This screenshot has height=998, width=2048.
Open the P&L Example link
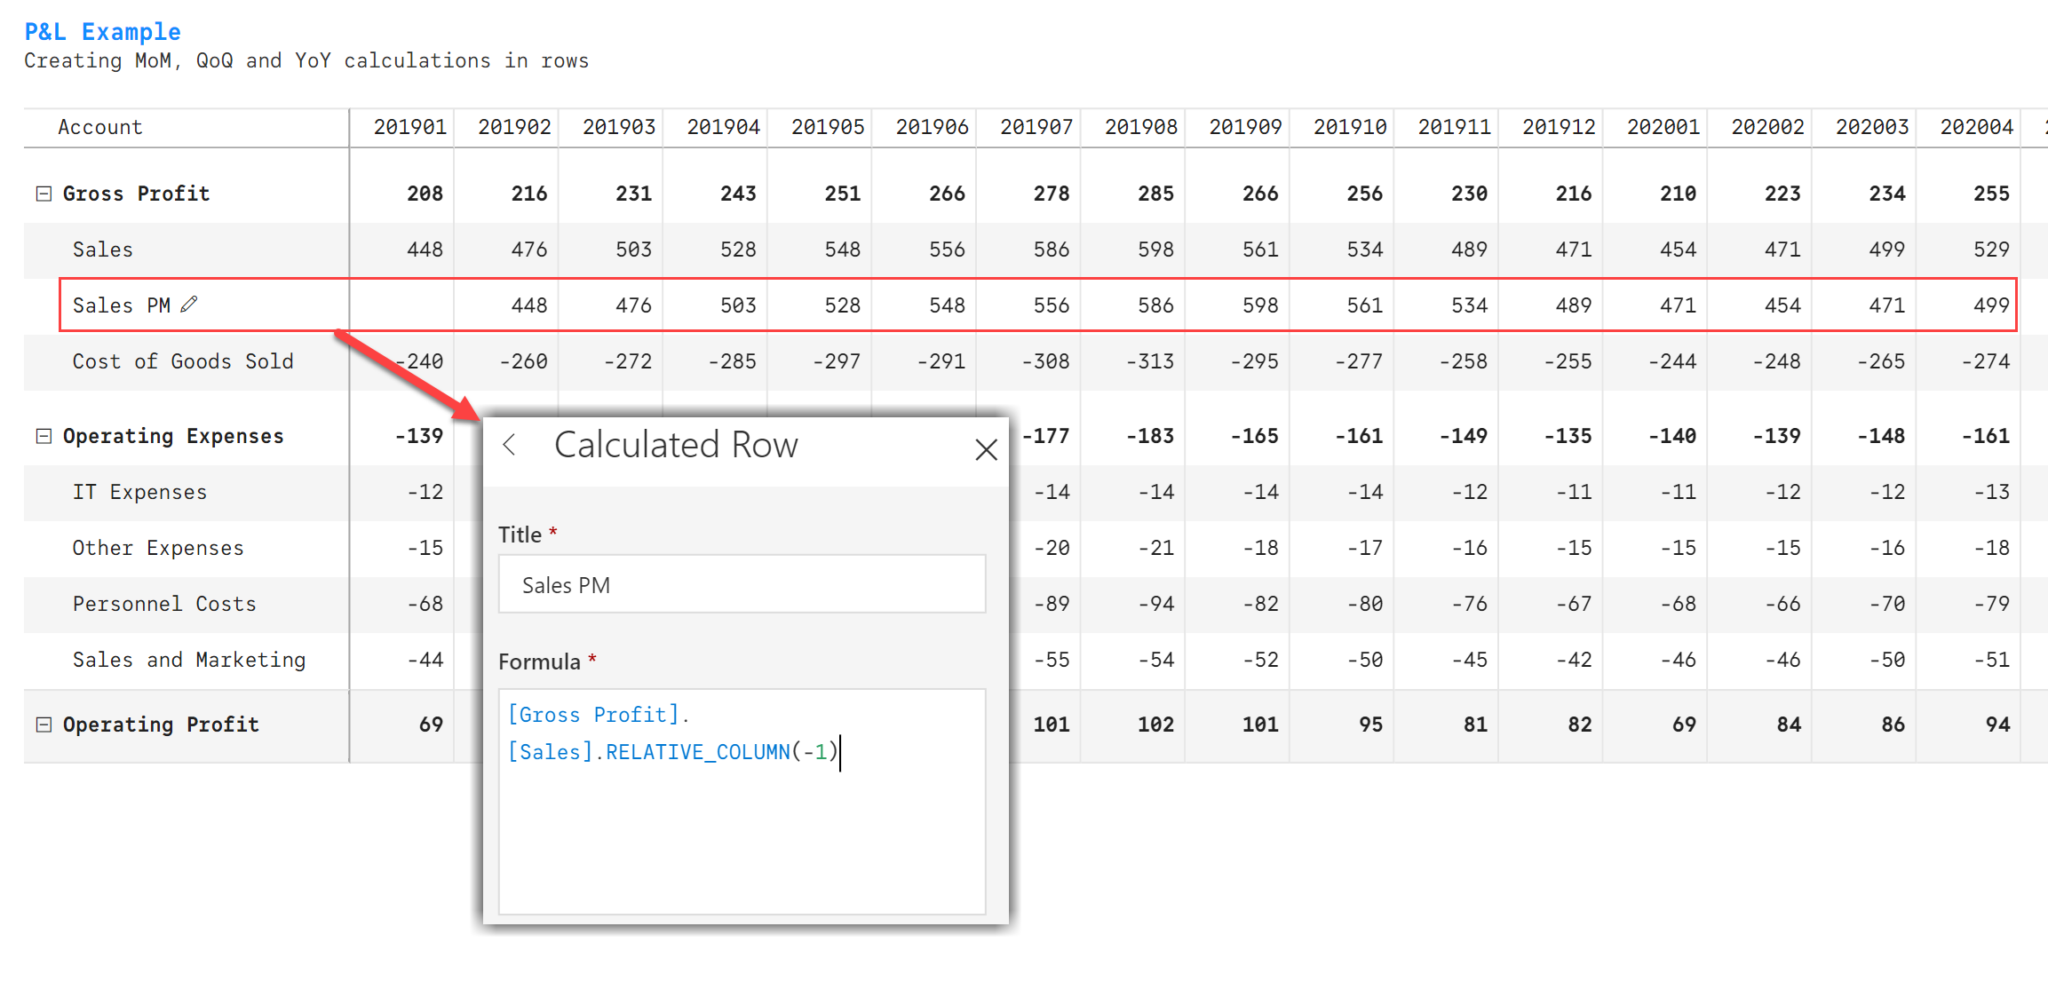[101, 31]
